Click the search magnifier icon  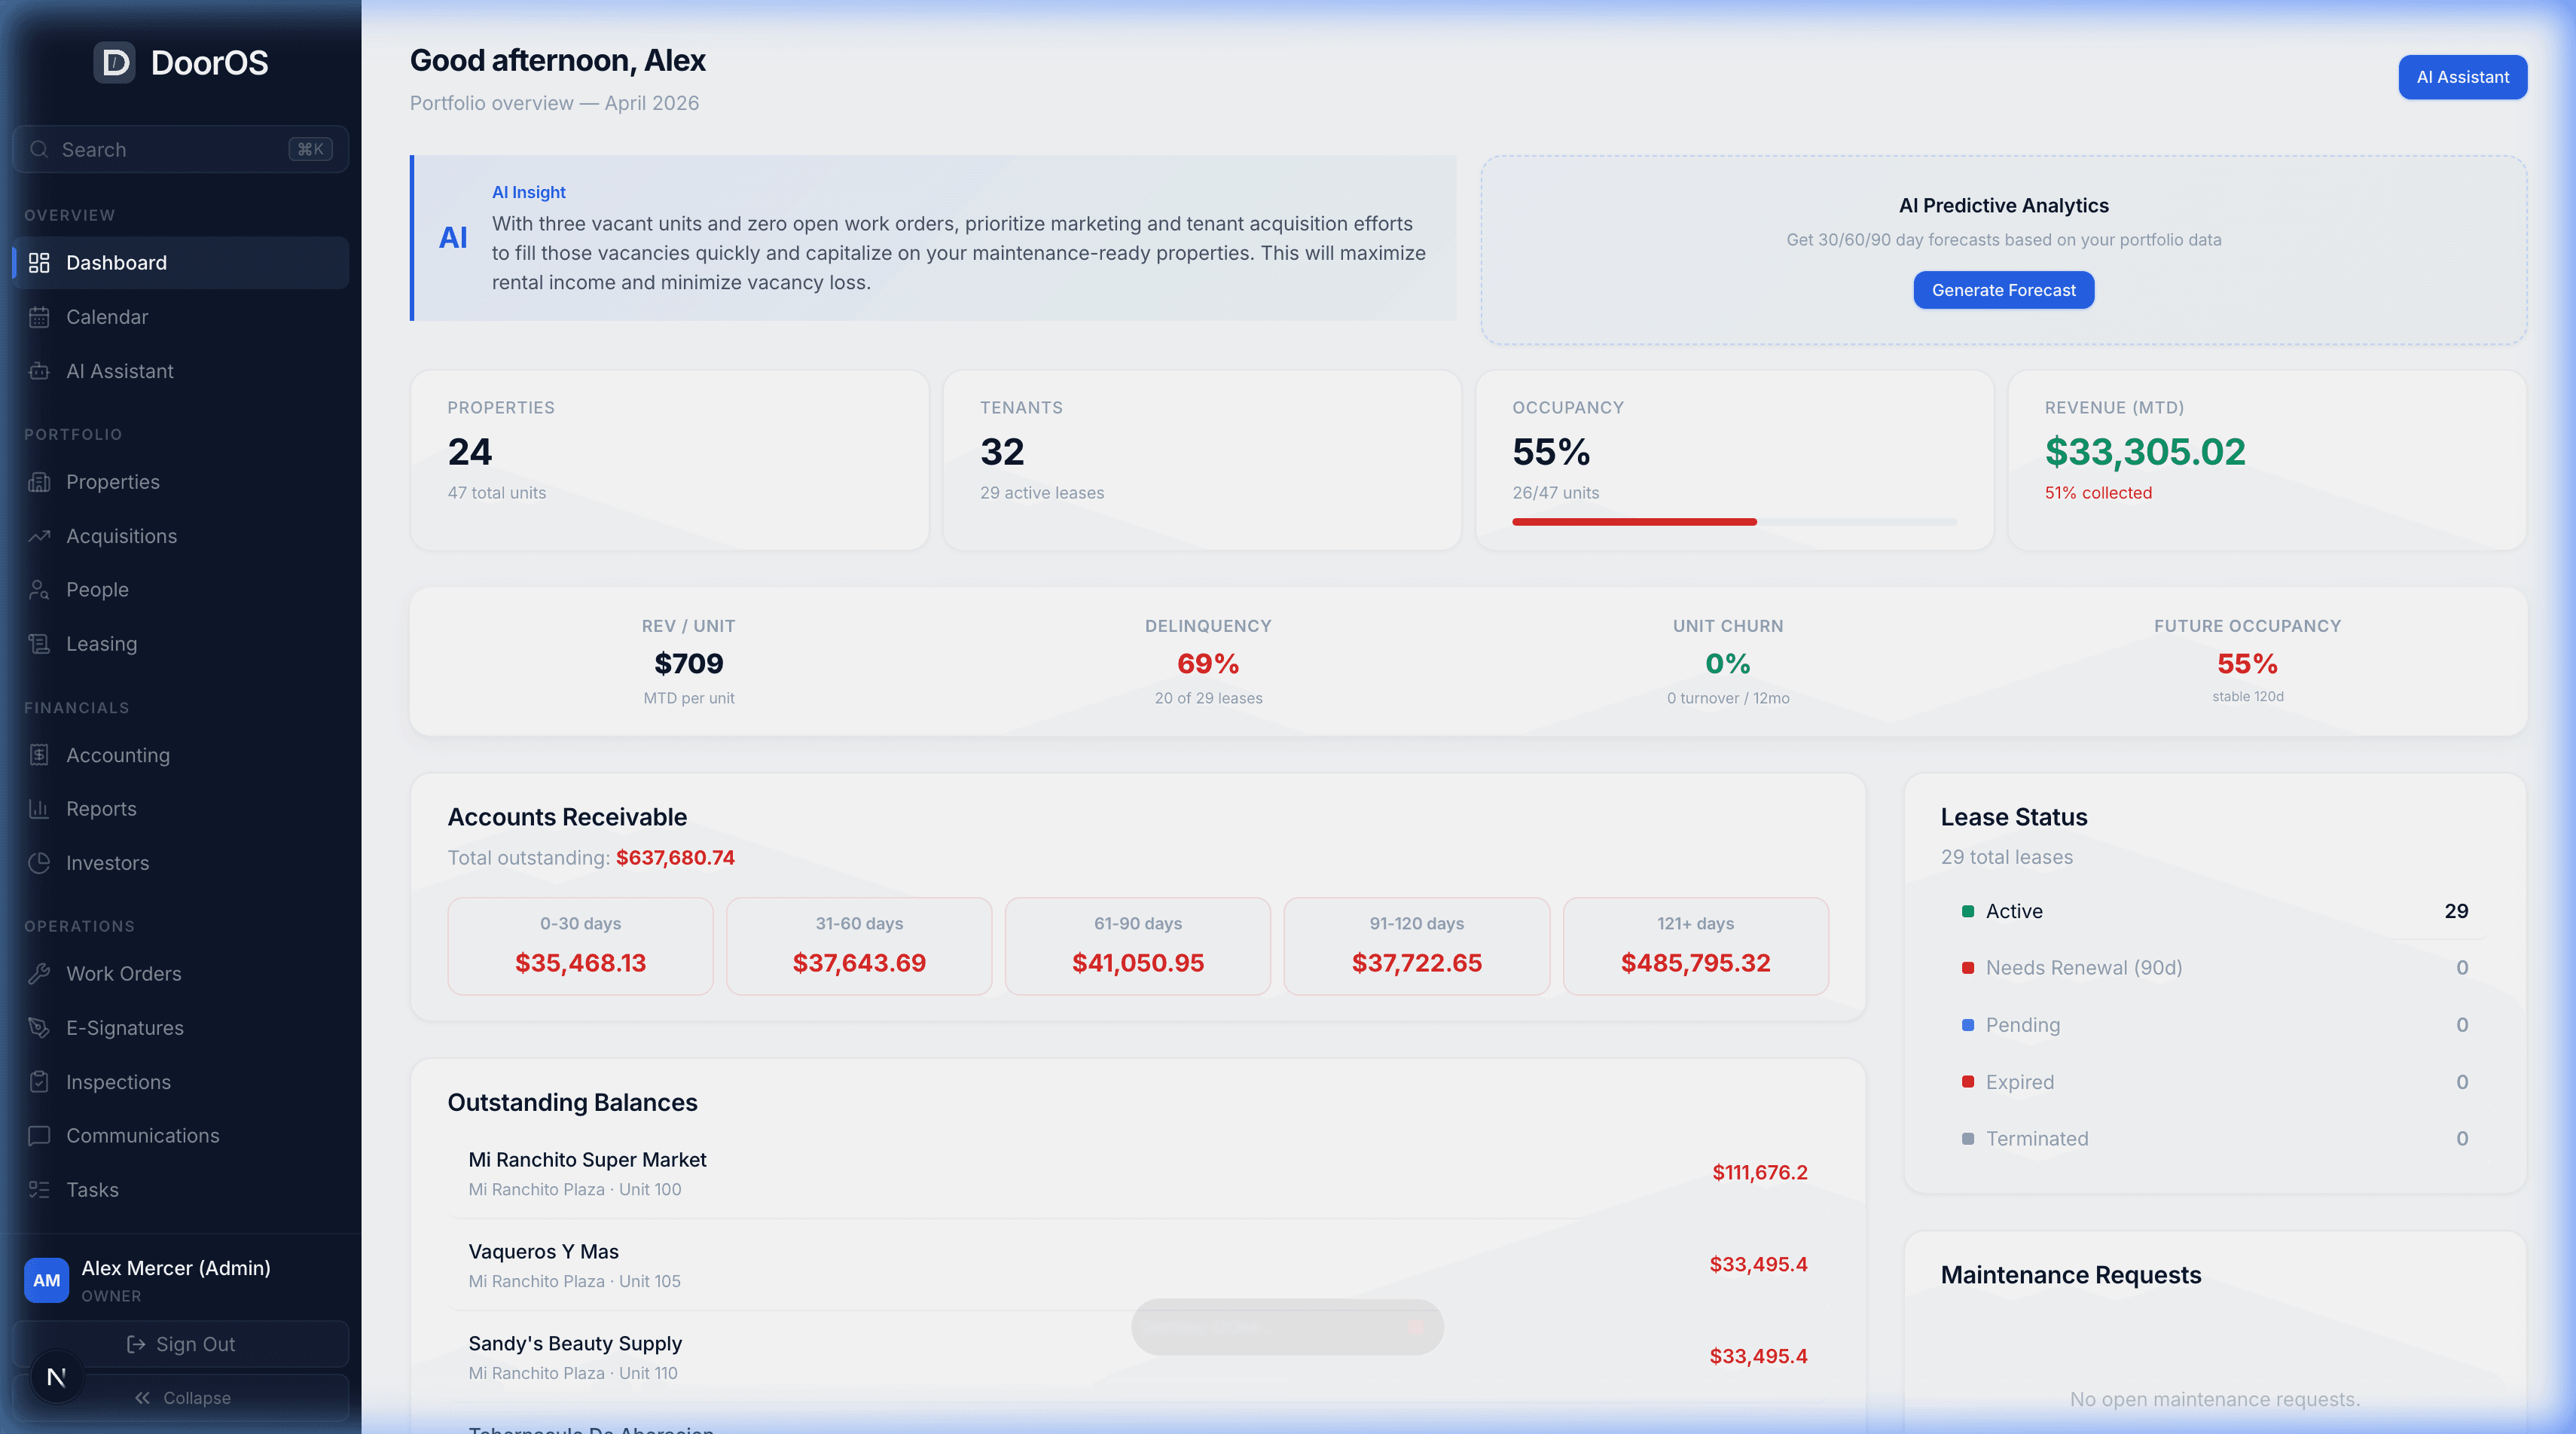(x=39, y=149)
